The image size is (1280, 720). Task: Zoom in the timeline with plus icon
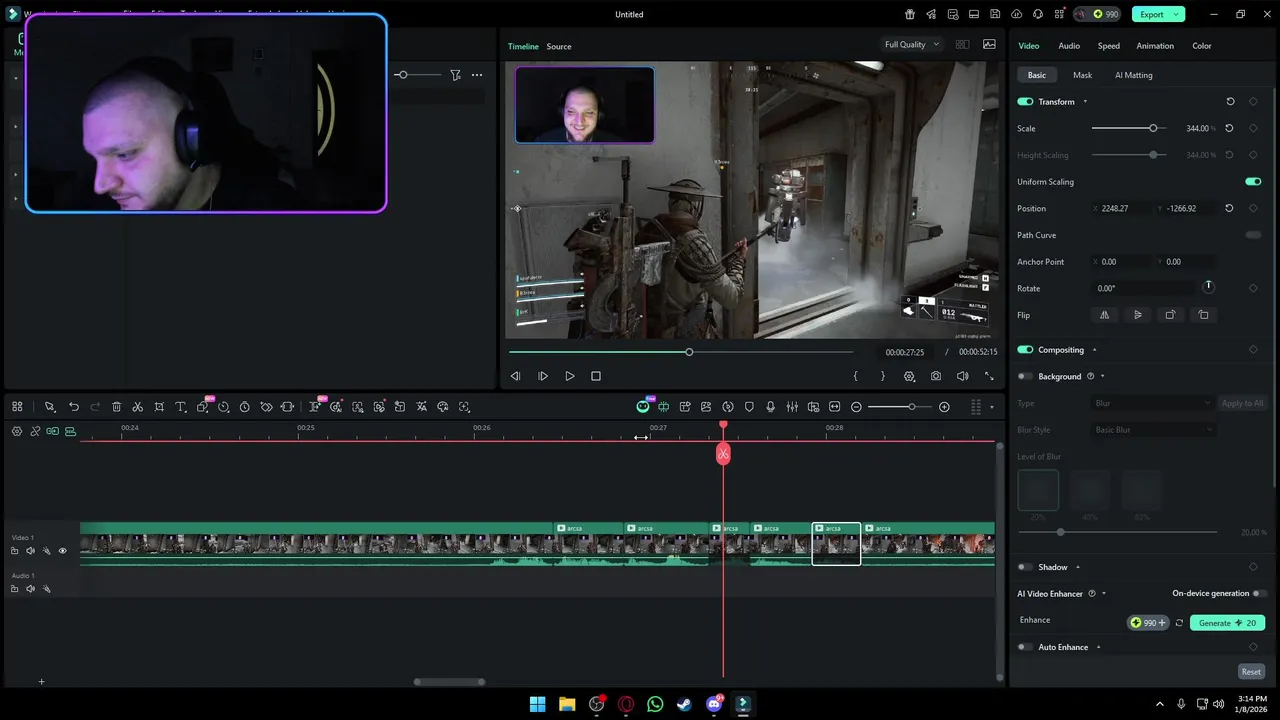tap(944, 407)
